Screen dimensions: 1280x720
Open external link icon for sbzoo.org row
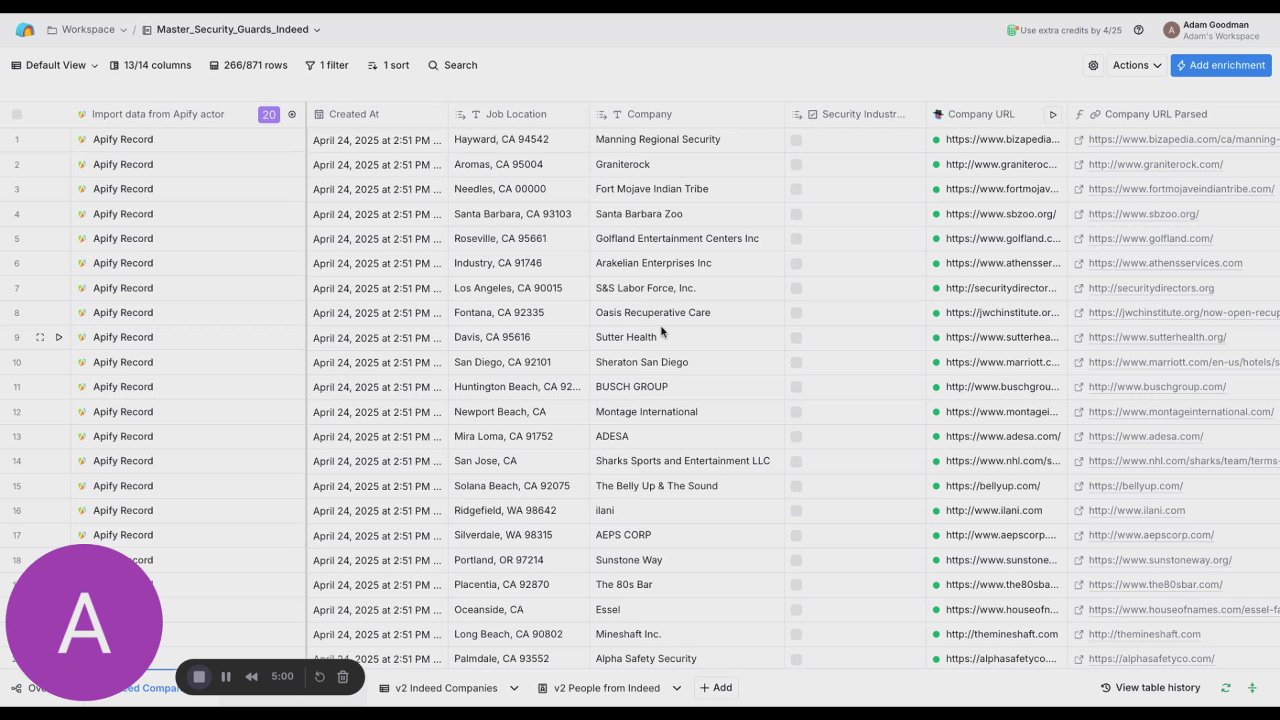click(x=1079, y=214)
